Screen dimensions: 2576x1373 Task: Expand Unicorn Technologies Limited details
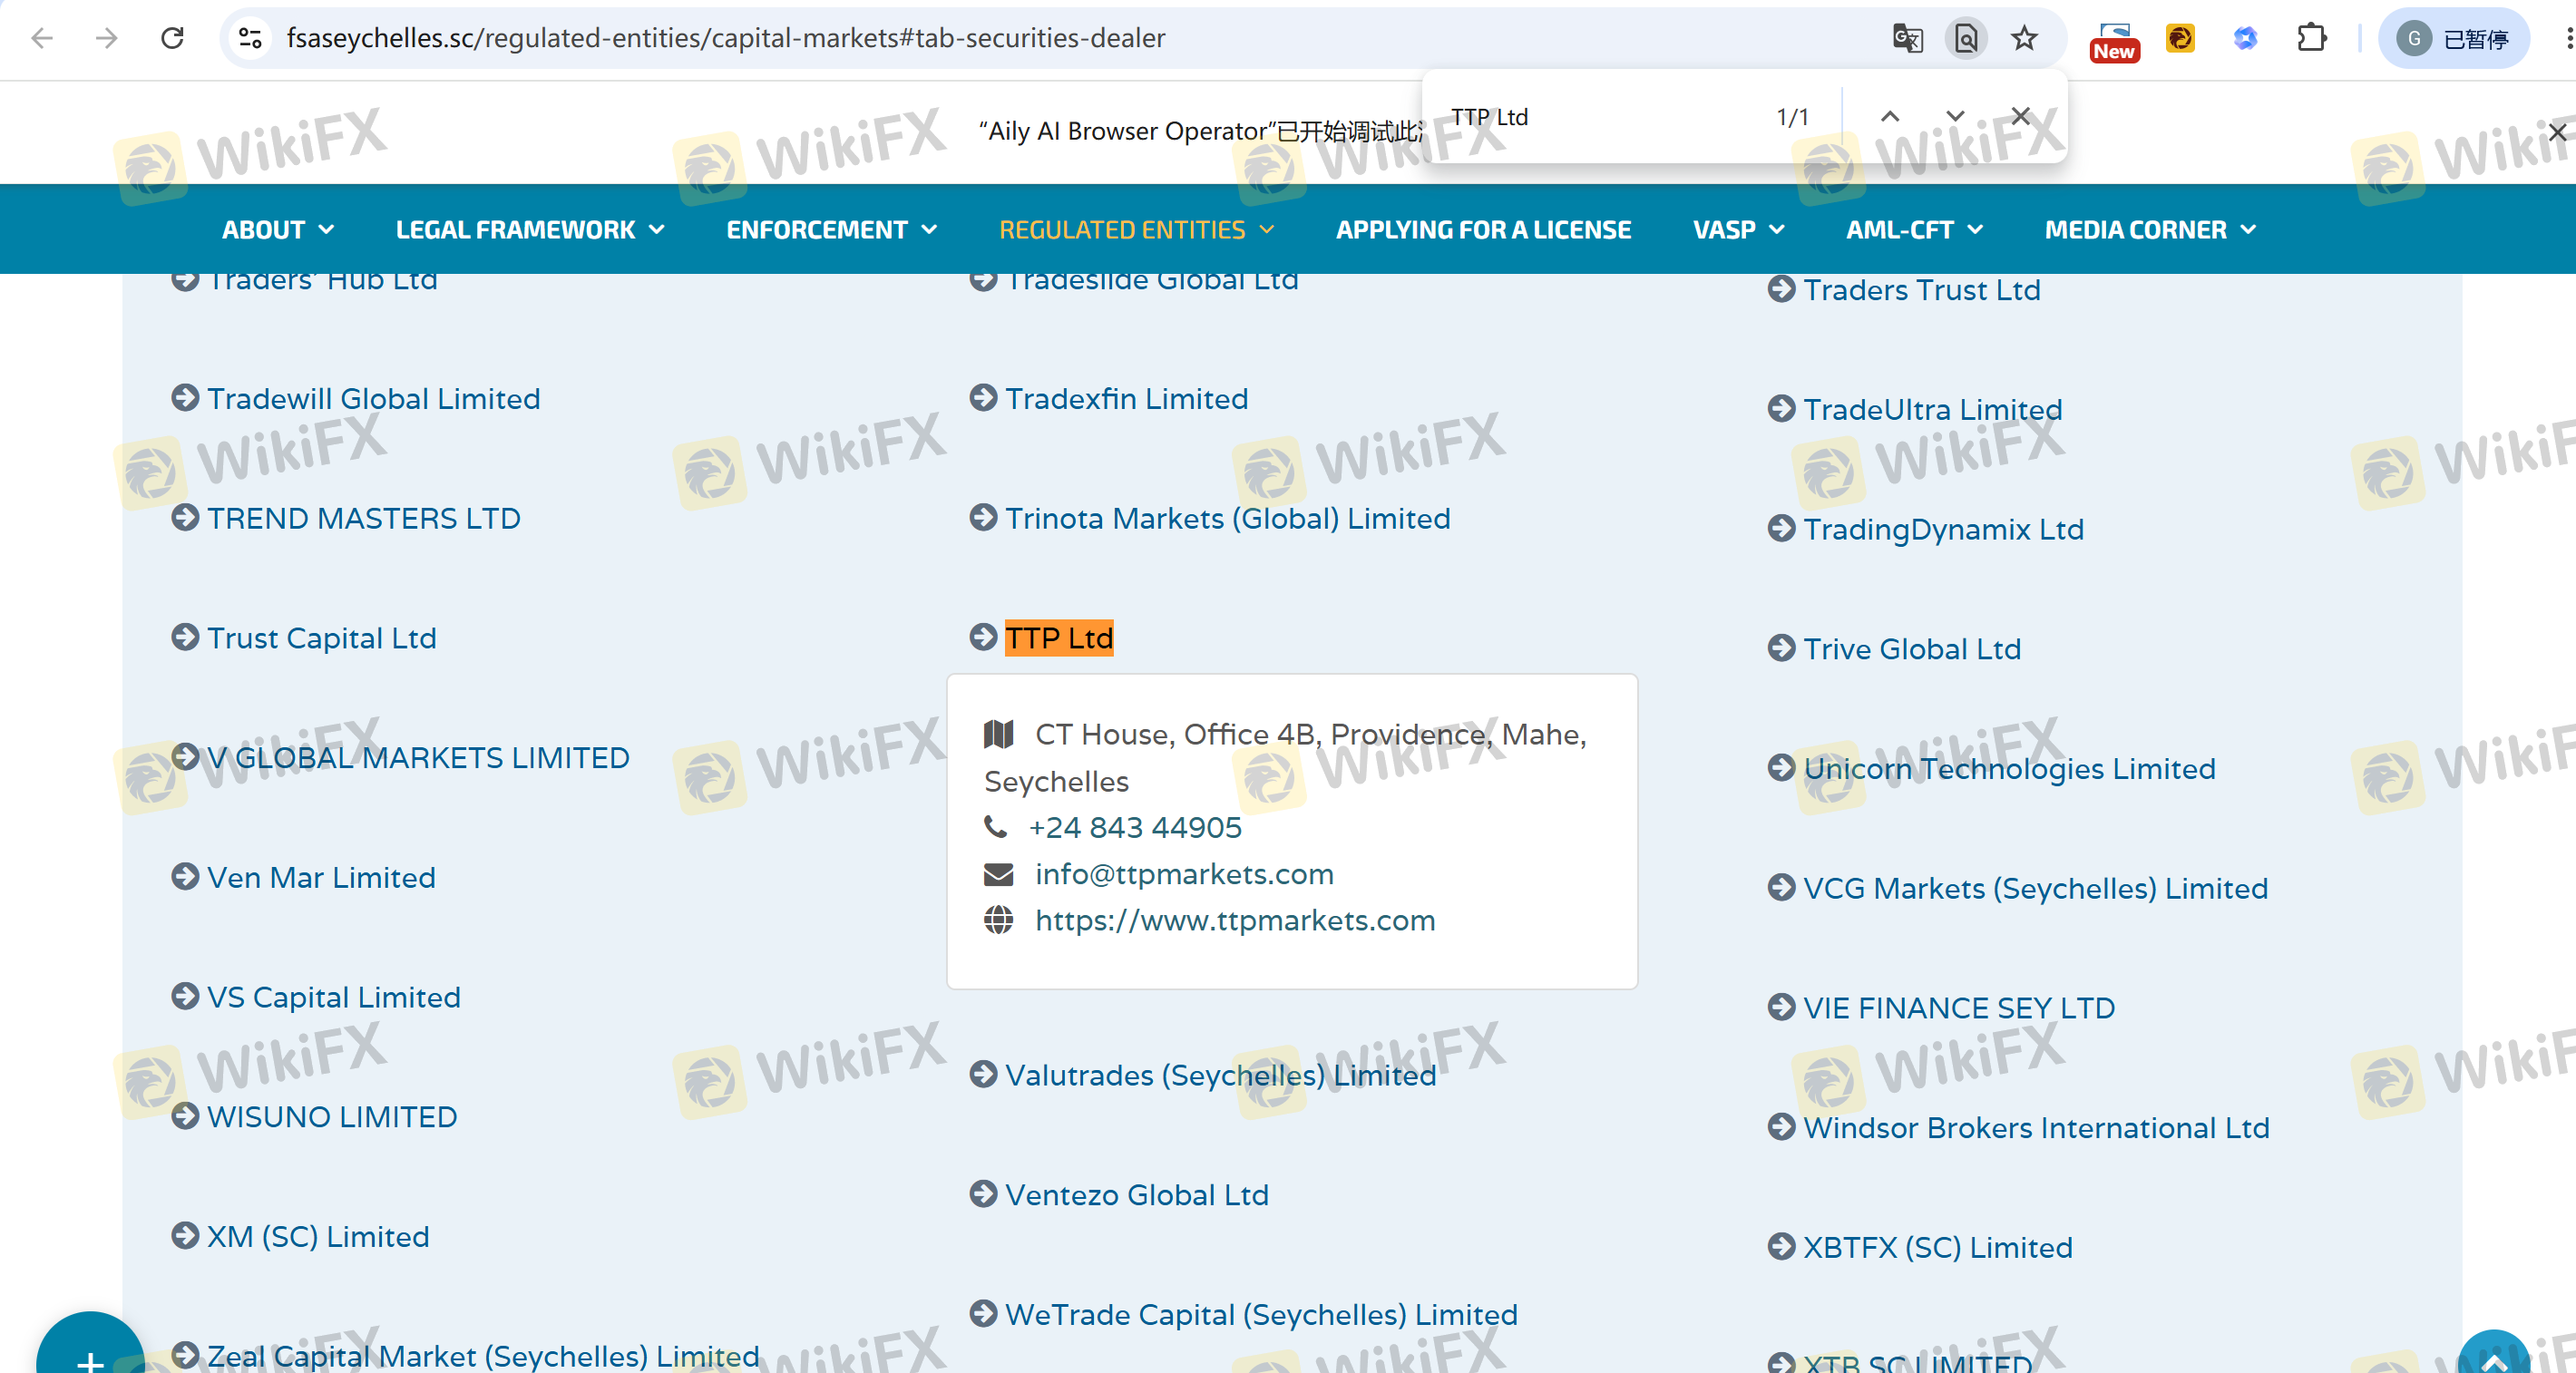pos(2009,768)
